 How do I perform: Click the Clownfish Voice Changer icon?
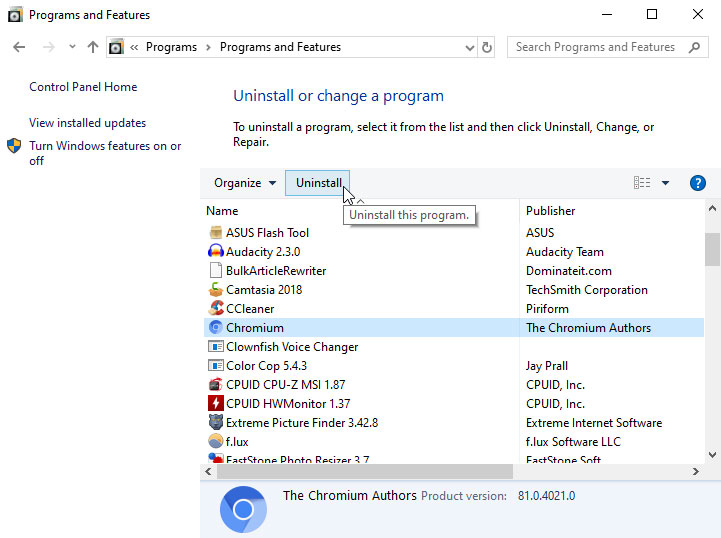pos(215,346)
